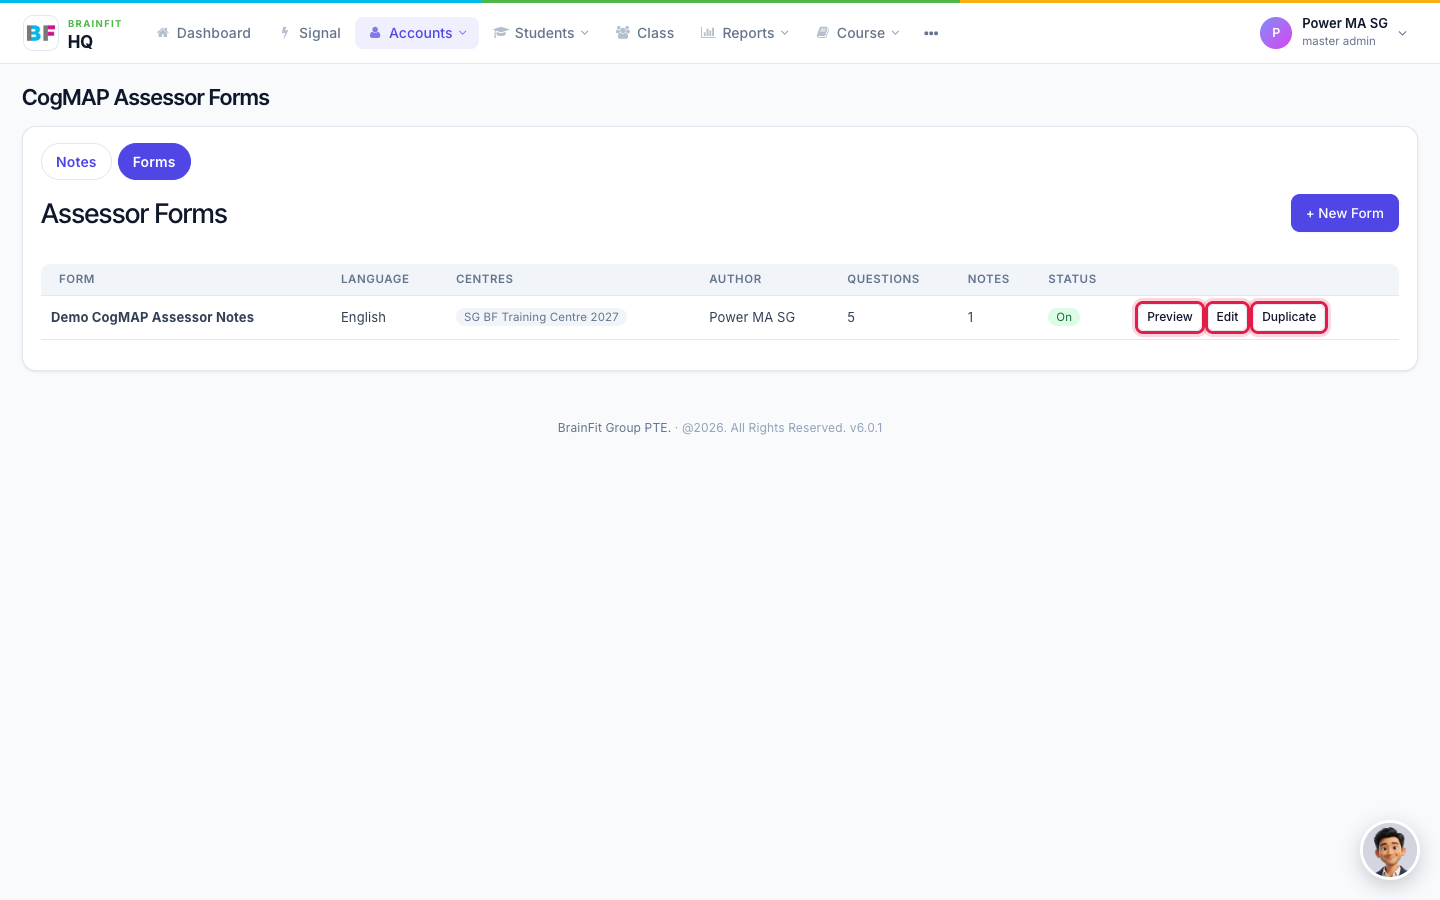Click the CENTRES column header
1440x900 pixels.
click(x=485, y=279)
